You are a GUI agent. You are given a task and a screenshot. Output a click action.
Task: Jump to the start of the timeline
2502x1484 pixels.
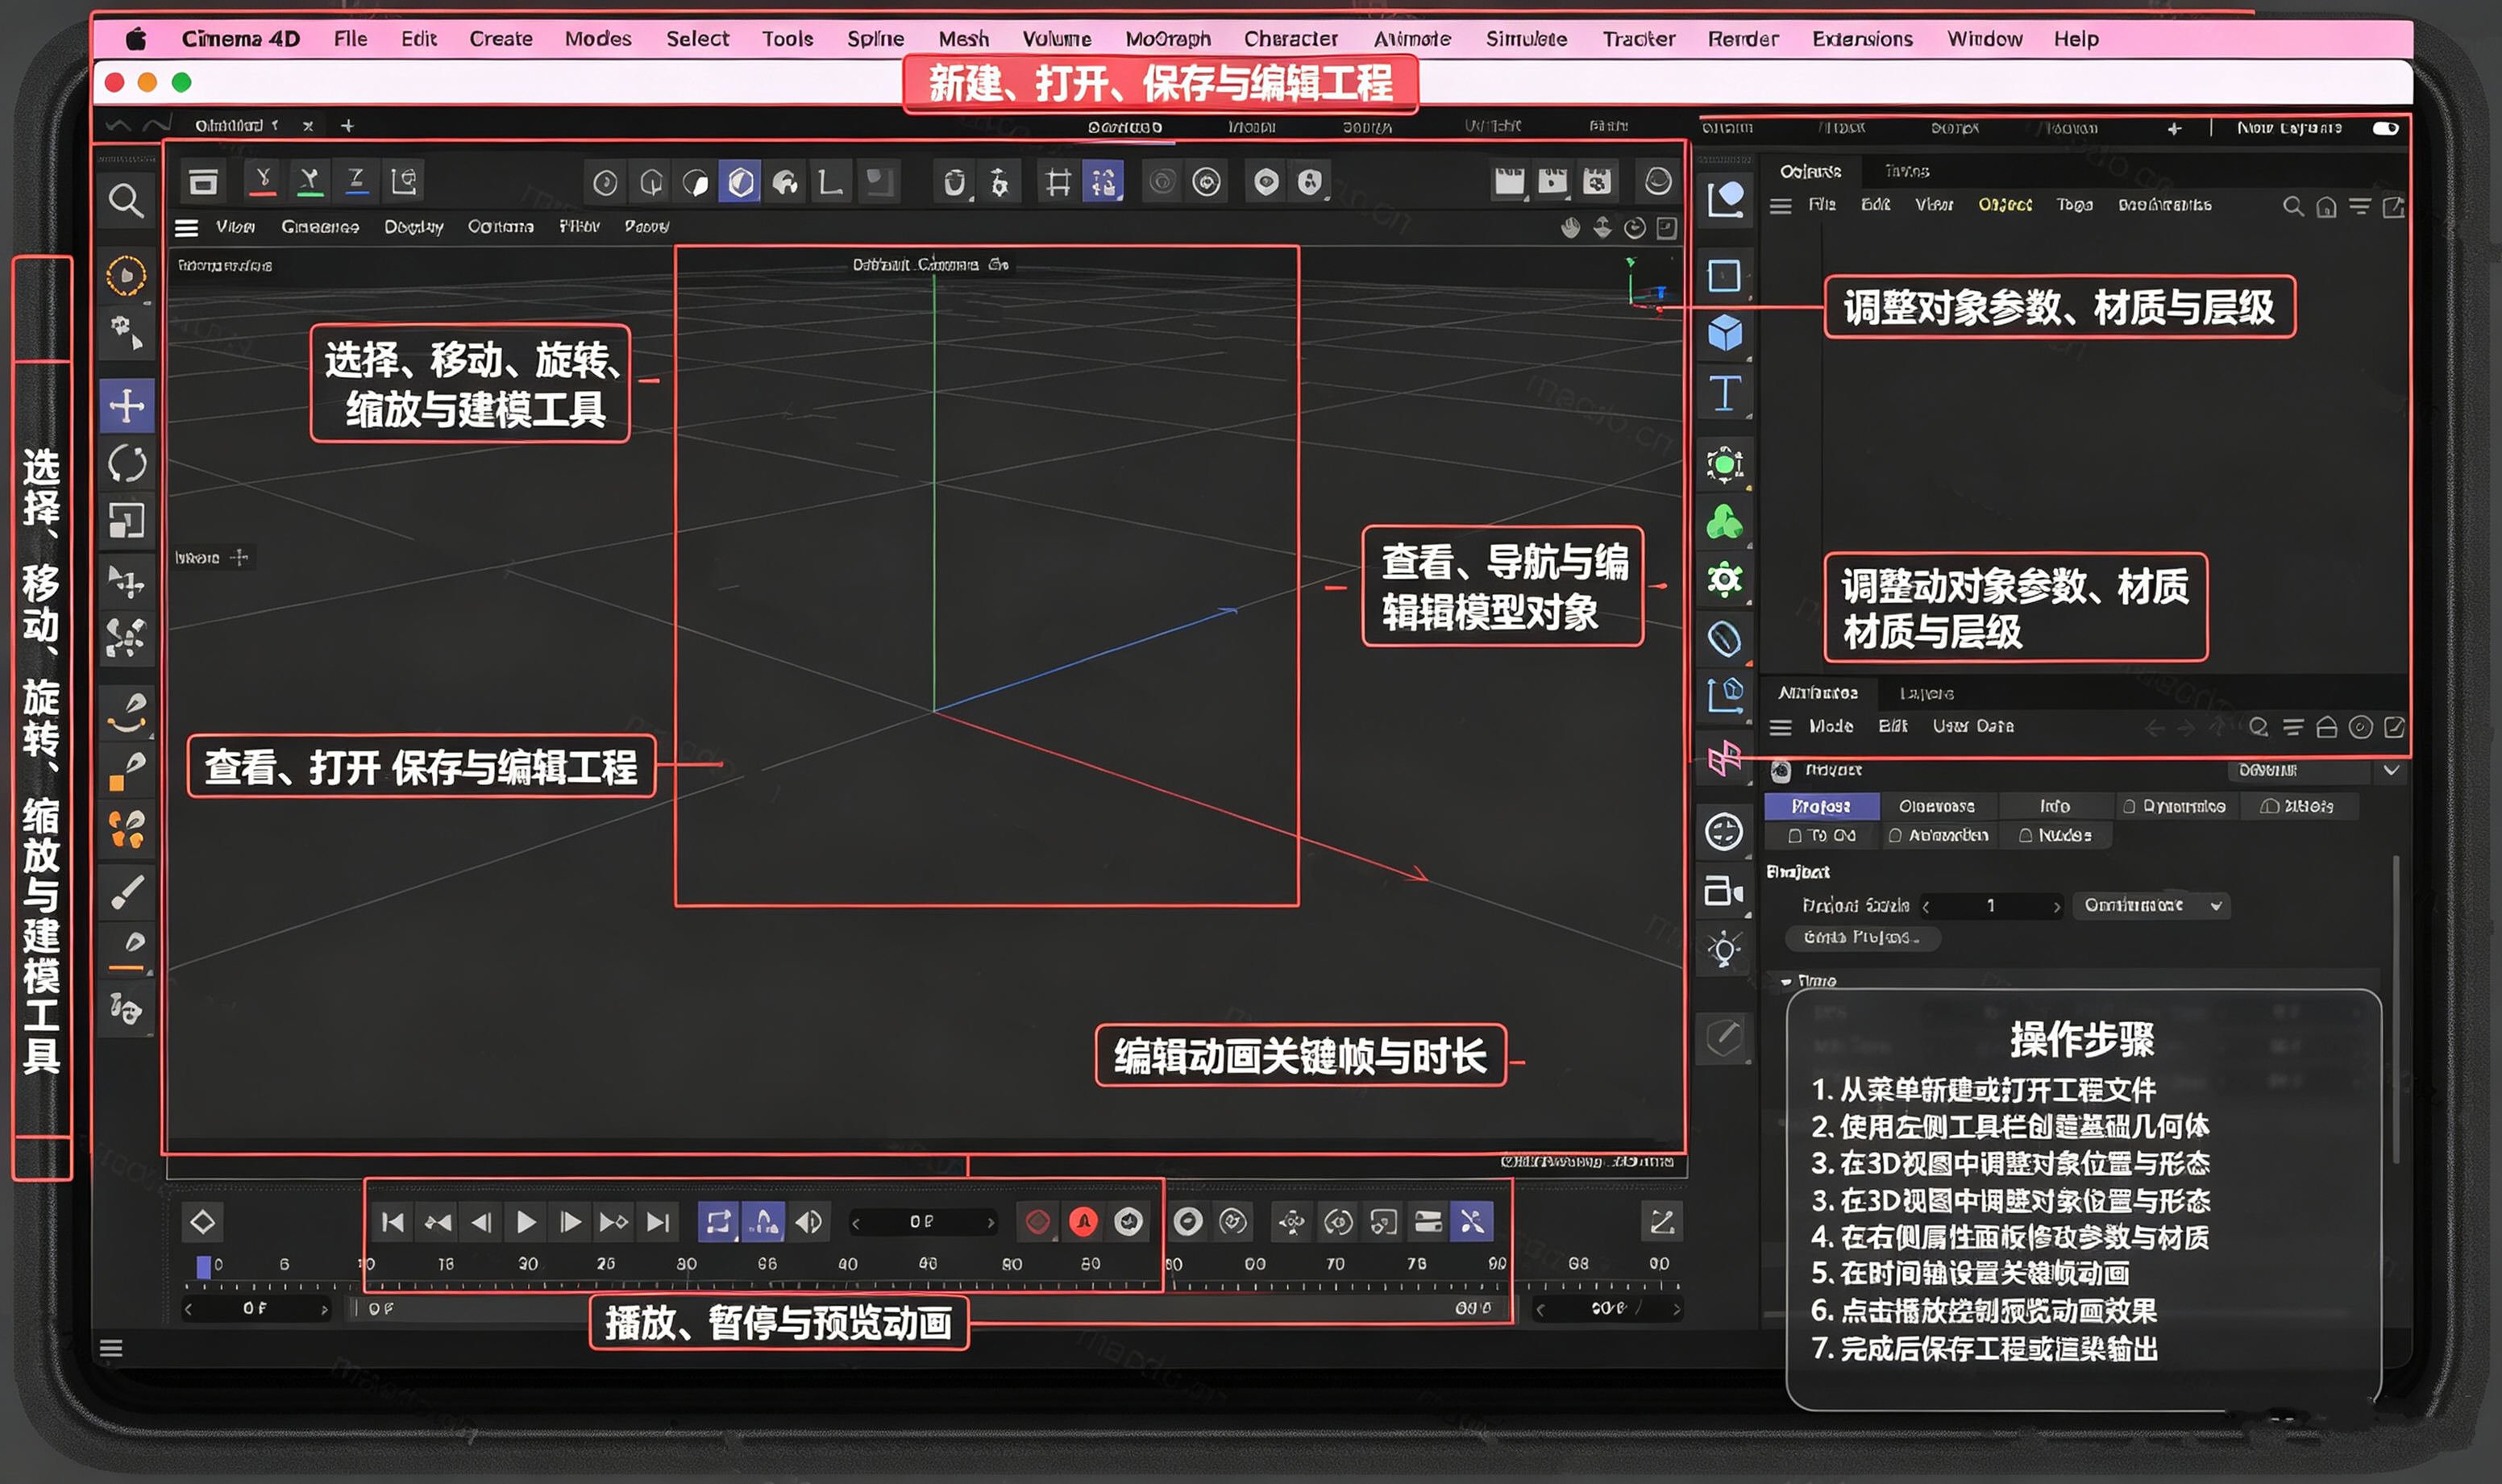(393, 1221)
